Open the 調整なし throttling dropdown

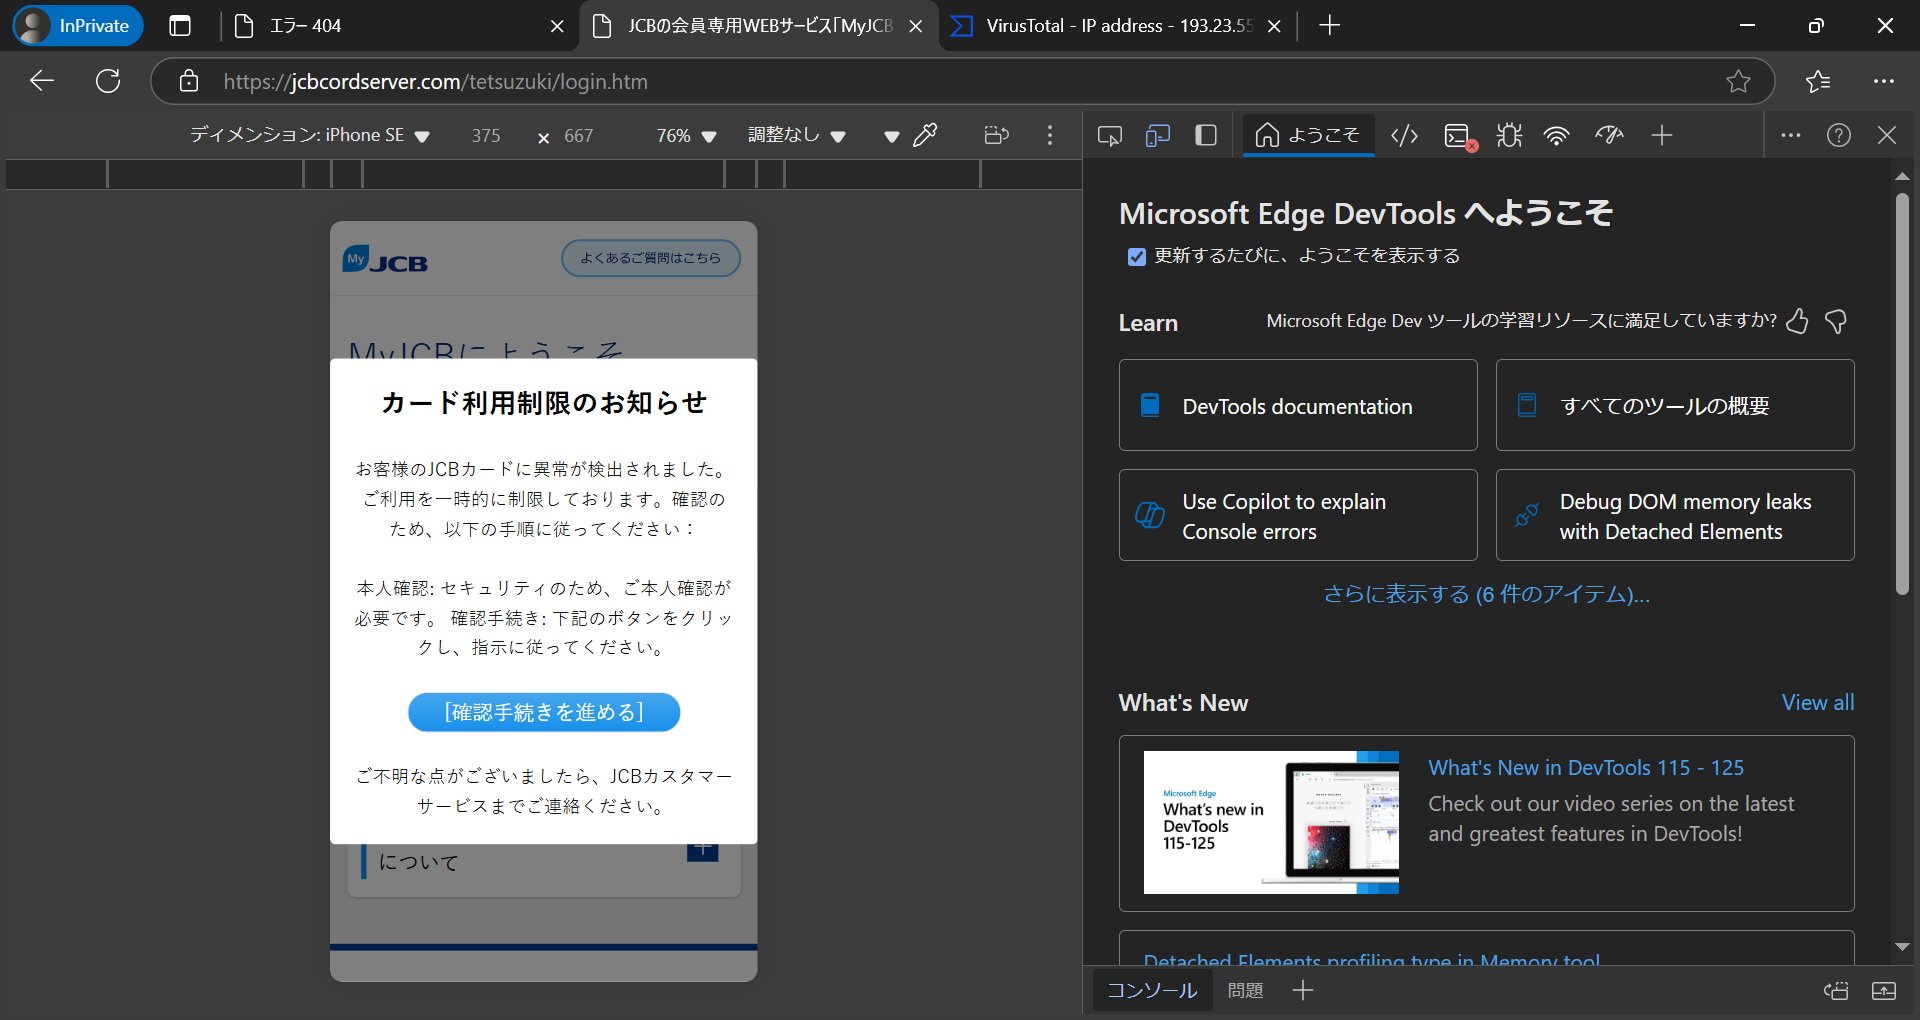pos(797,135)
